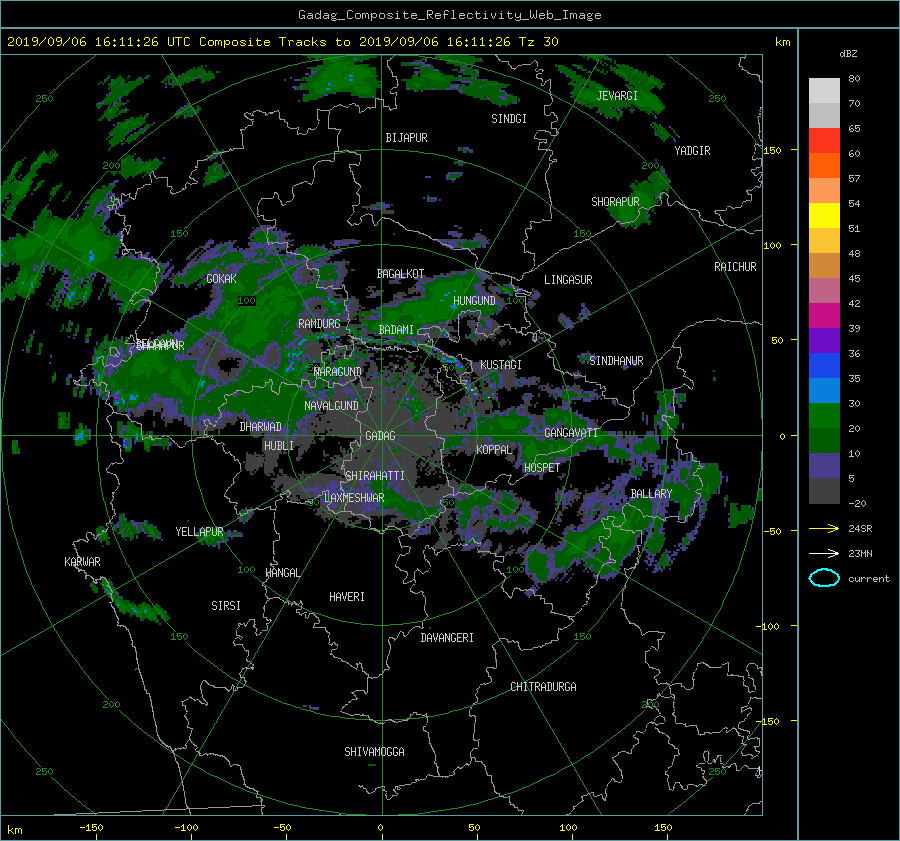The image size is (900, 841).
Task: Click the white 80 dBZ color swatch
Action: 824,90
